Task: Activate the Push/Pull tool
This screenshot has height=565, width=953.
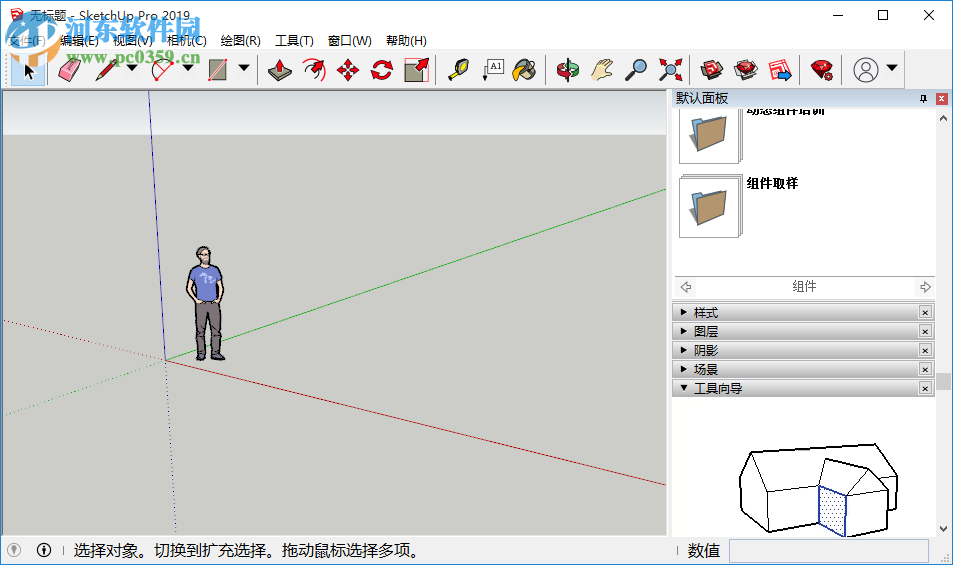Action: coord(280,70)
